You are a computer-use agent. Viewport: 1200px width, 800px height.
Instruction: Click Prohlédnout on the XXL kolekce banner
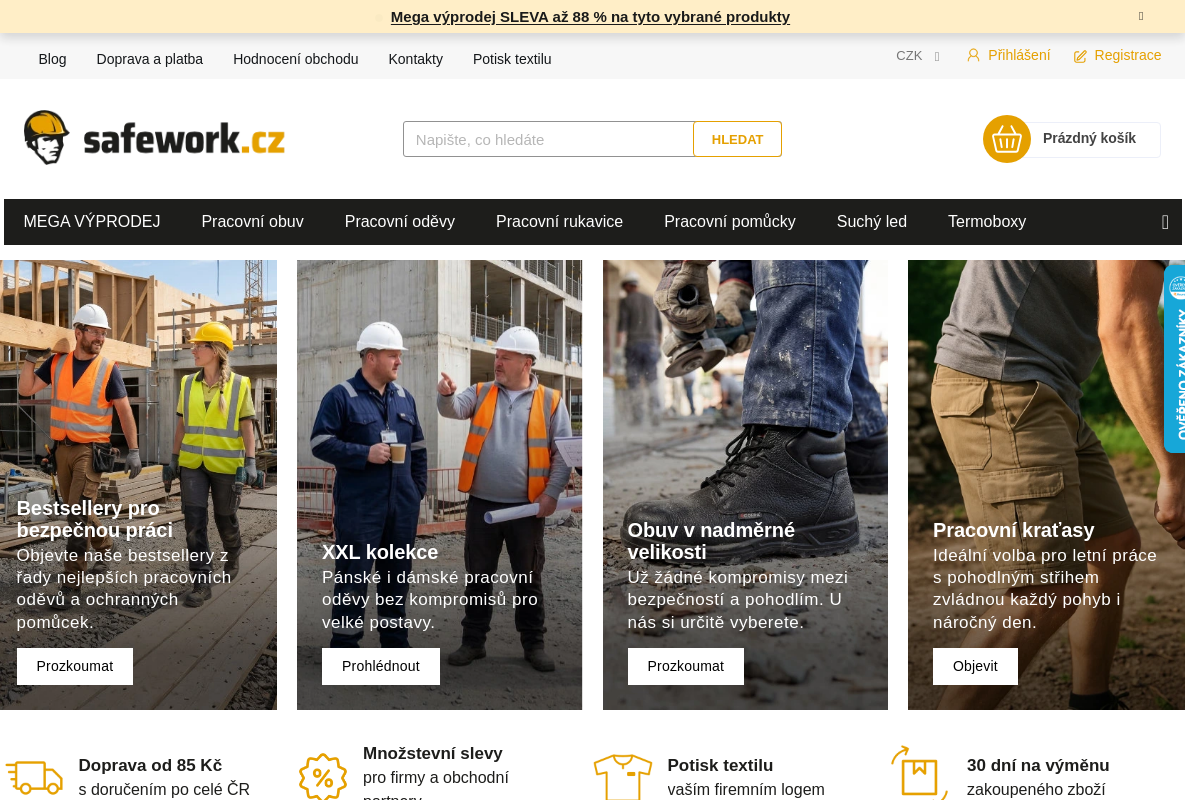[380, 666]
